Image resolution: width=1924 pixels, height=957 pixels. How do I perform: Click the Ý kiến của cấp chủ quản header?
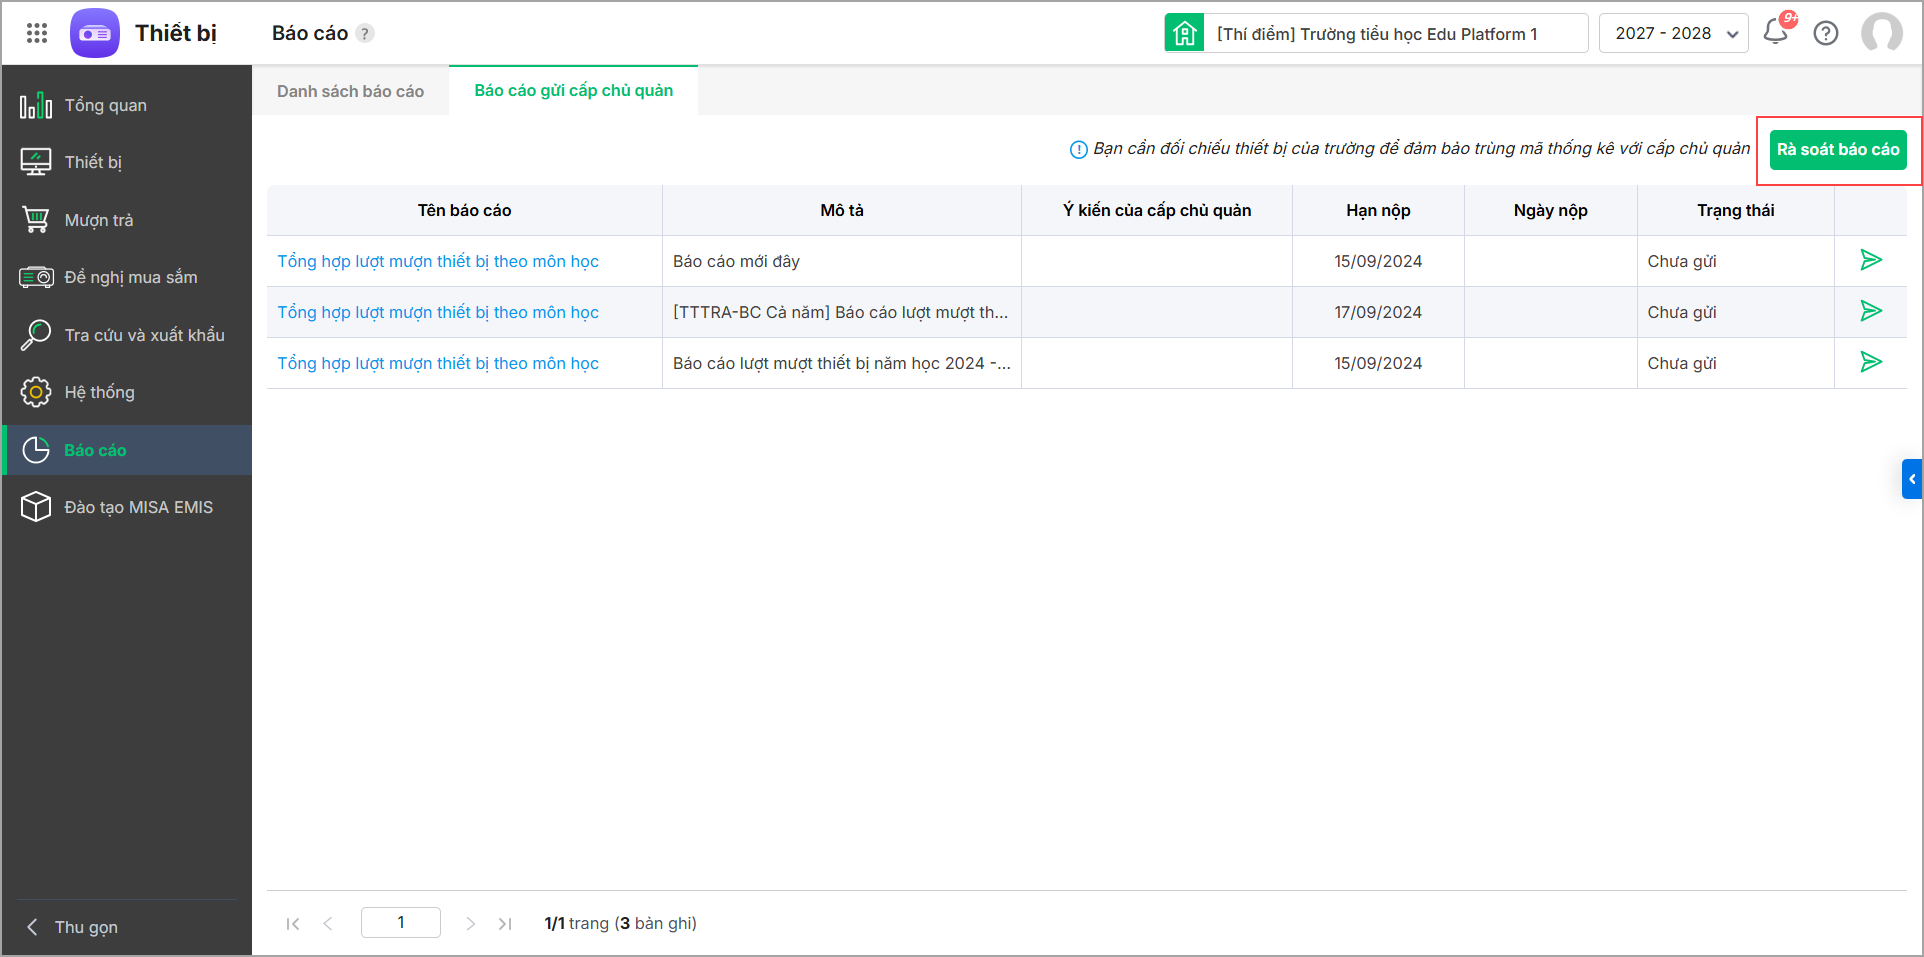[1157, 210]
